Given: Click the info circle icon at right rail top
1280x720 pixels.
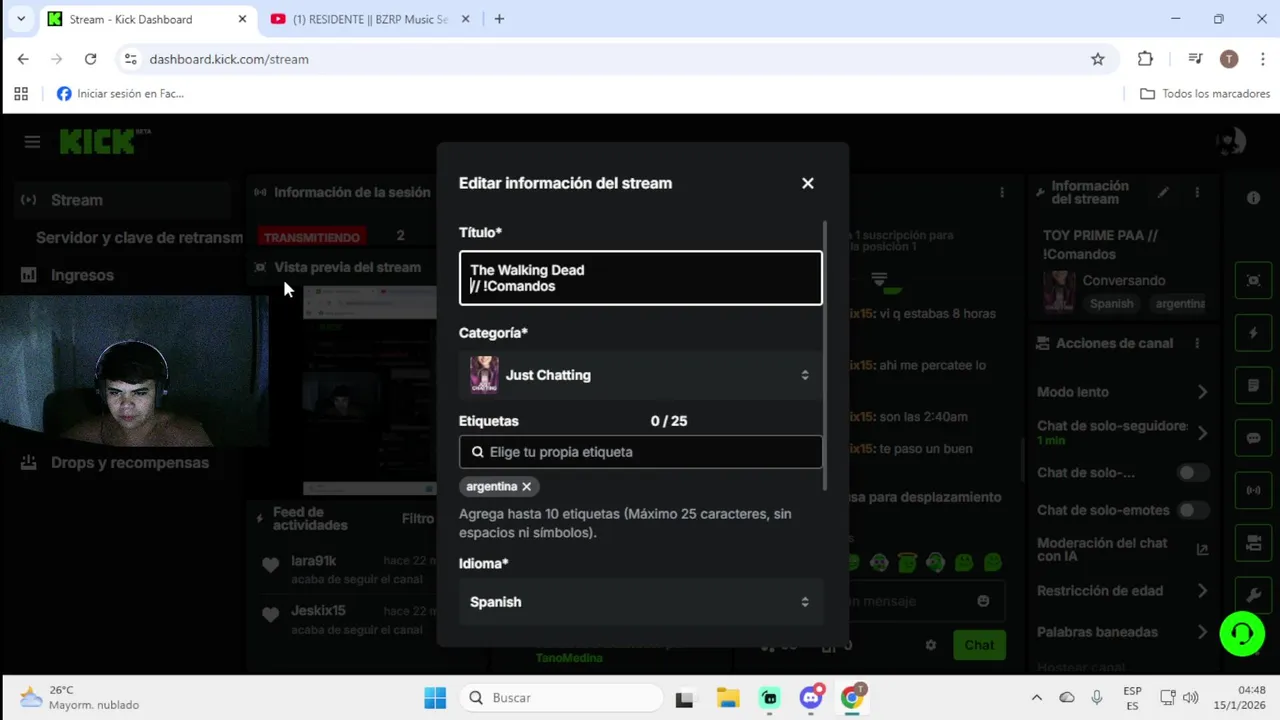Looking at the screenshot, I should [x=1253, y=198].
